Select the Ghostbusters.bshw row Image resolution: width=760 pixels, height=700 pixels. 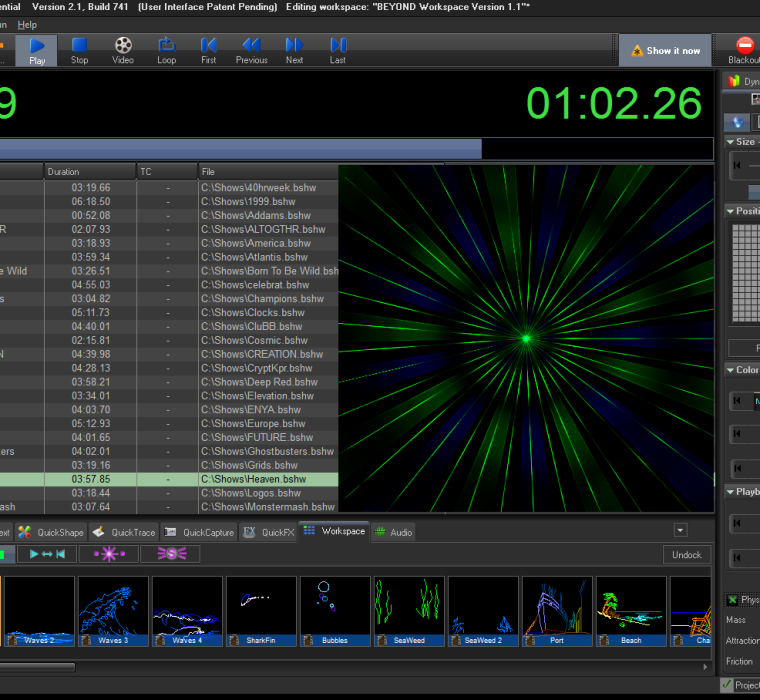(169, 451)
